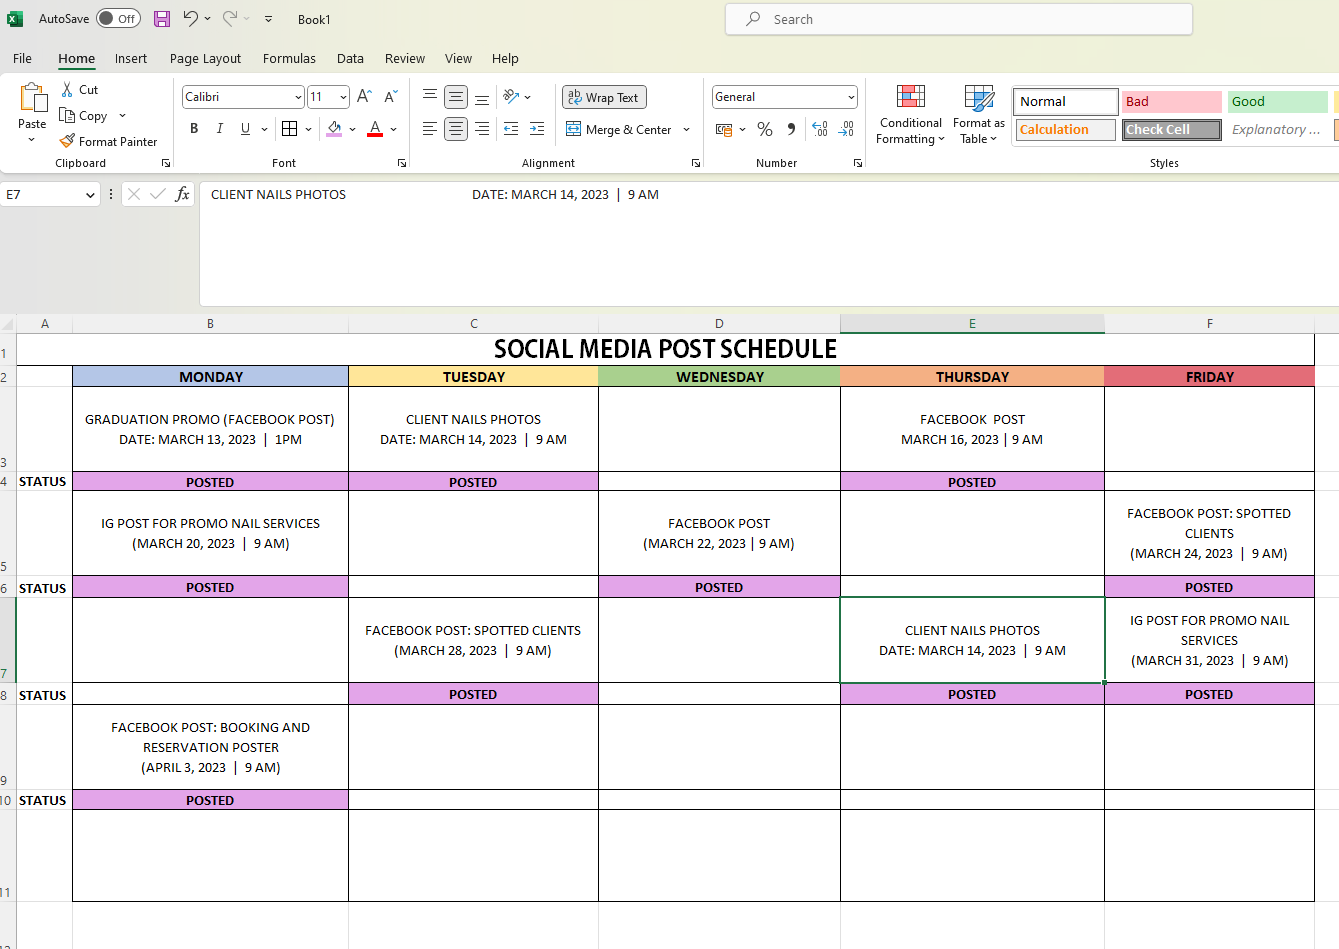The height and width of the screenshot is (949, 1339).
Task: Increase the font size
Action: coord(364,97)
